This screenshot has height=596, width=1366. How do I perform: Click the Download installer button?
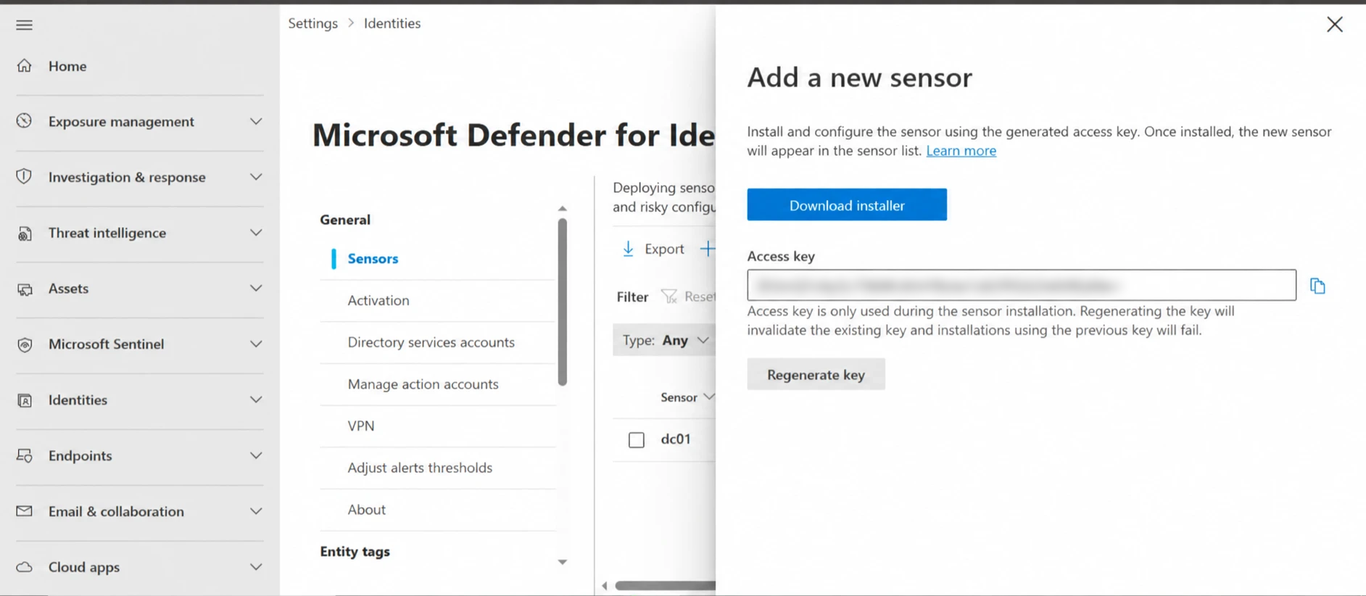[x=847, y=205]
